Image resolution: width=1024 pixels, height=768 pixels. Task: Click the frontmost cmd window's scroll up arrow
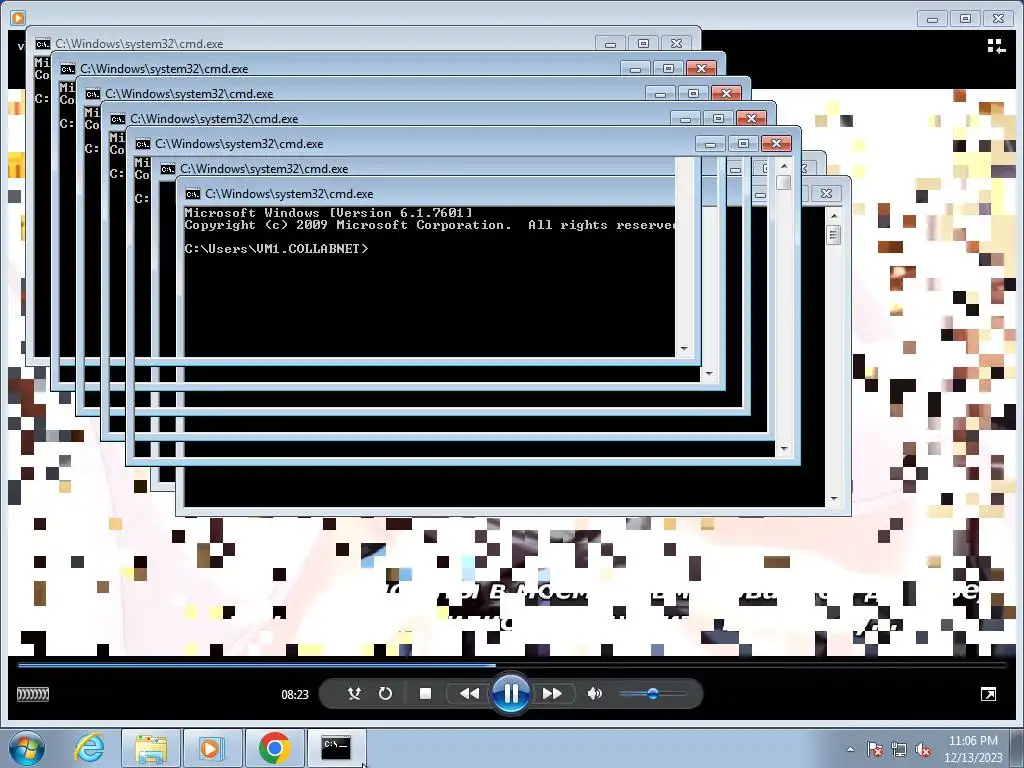833,216
